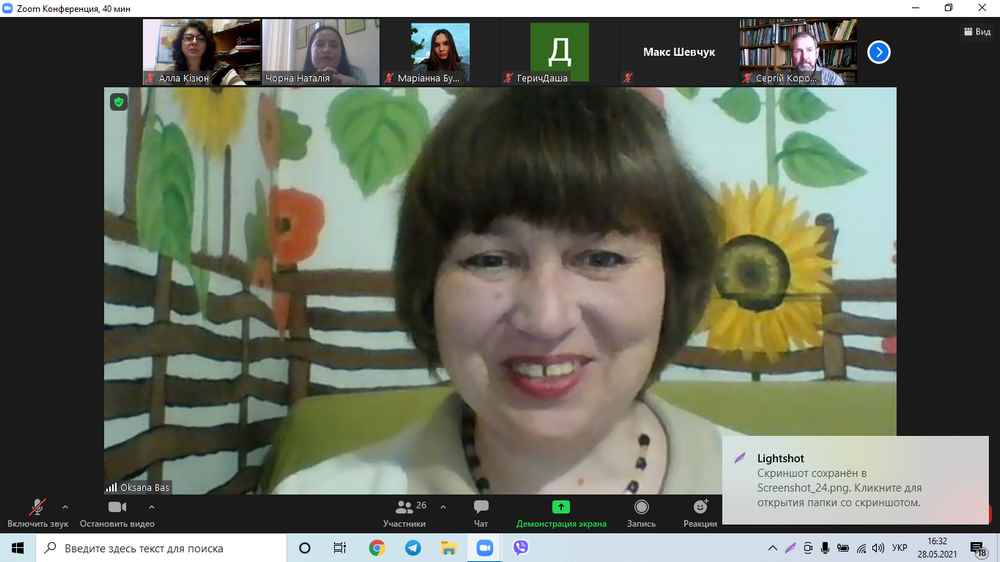The width and height of the screenshot is (1000, 562).
Task: Start Демонстрация экрана screen sharing
Action: [561, 512]
